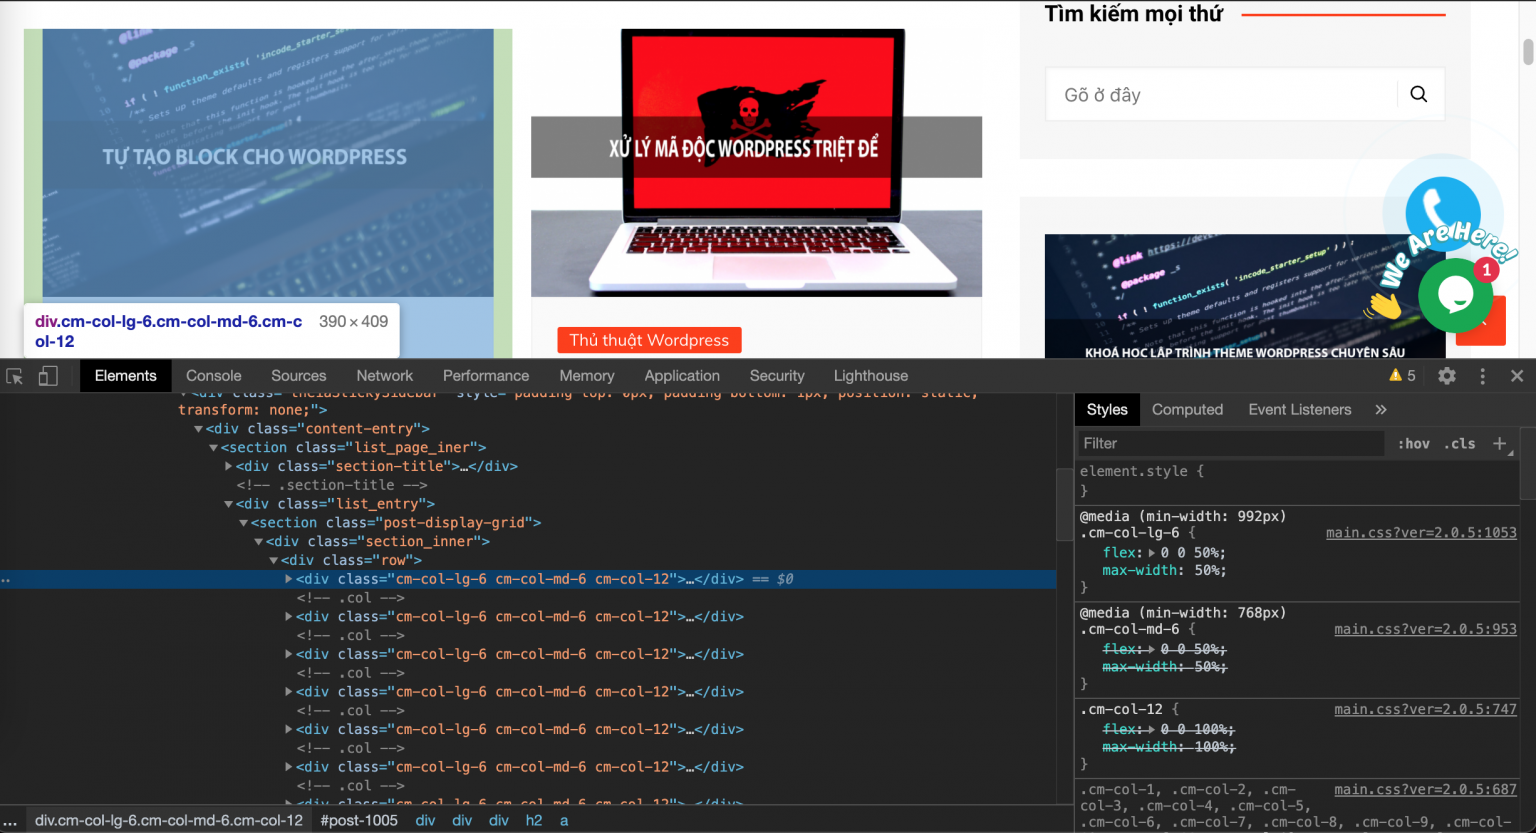Click the search magnifier icon in the sidebar
This screenshot has width=1536, height=833.
[x=1419, y=94]
